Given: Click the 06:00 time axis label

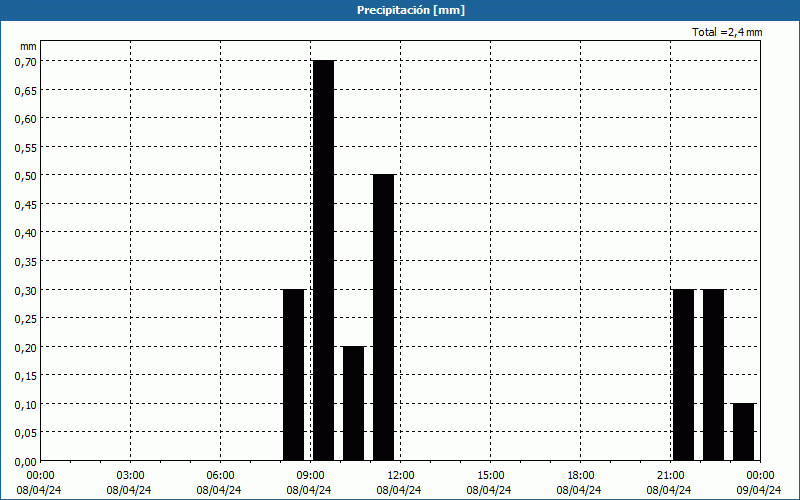Looking at the screenshot, I should coord(220,476).
